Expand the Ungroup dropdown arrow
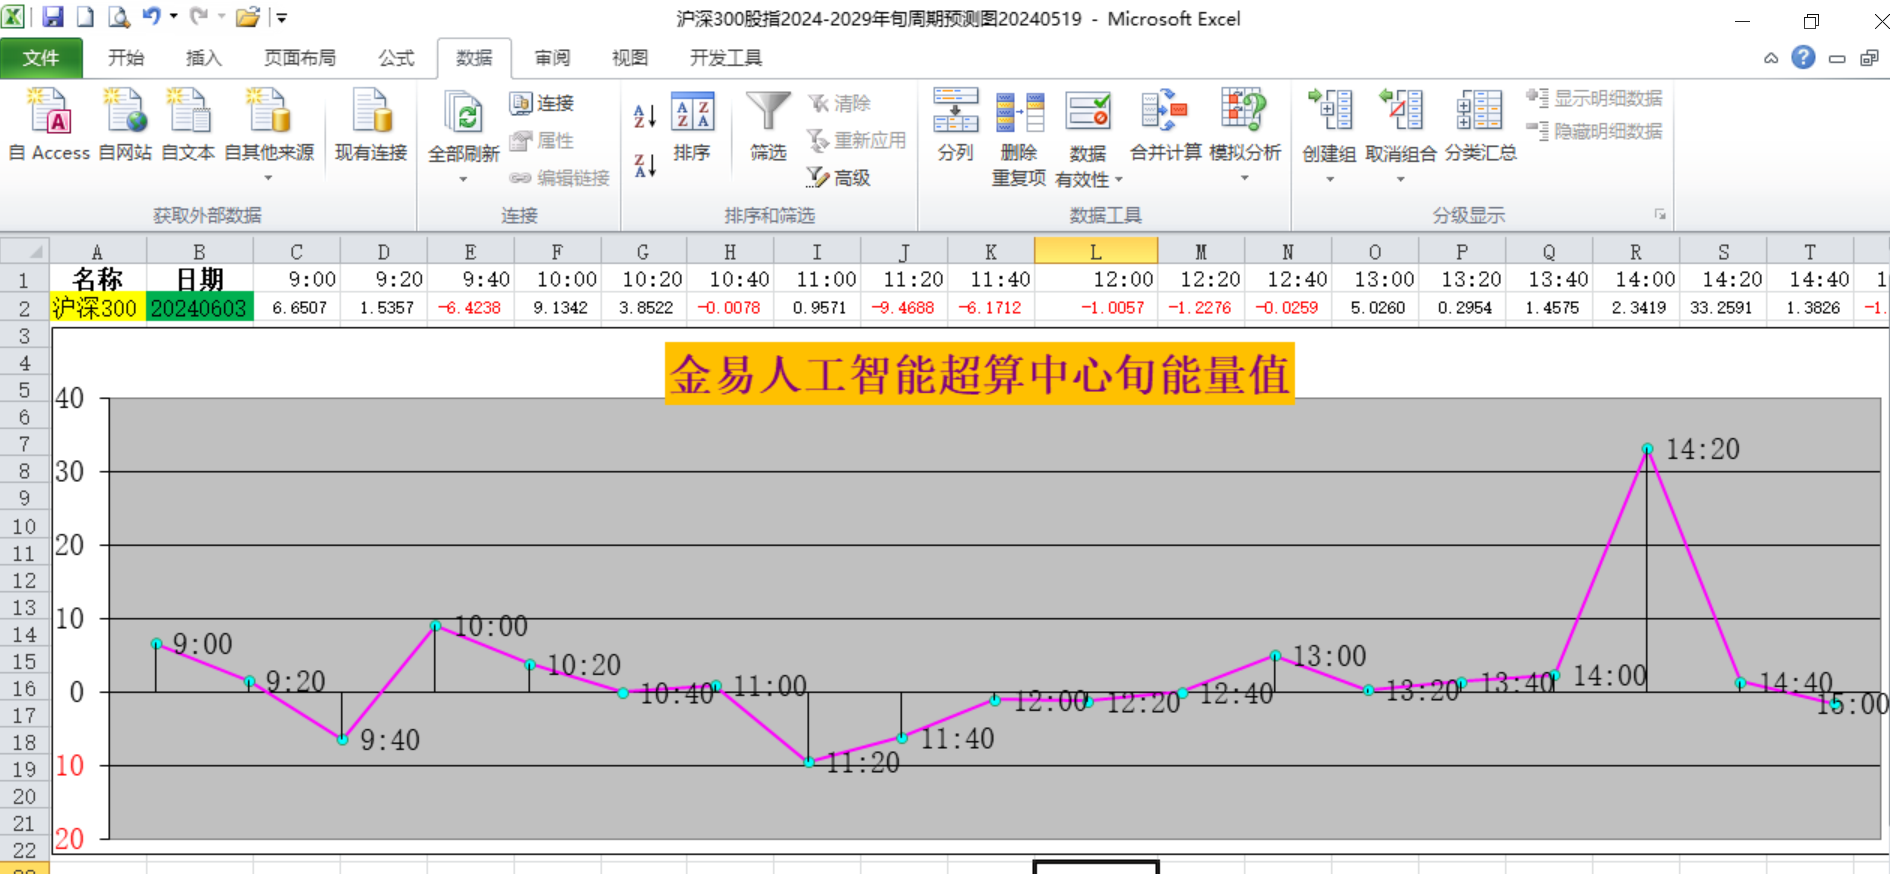 coord(1400,179)
